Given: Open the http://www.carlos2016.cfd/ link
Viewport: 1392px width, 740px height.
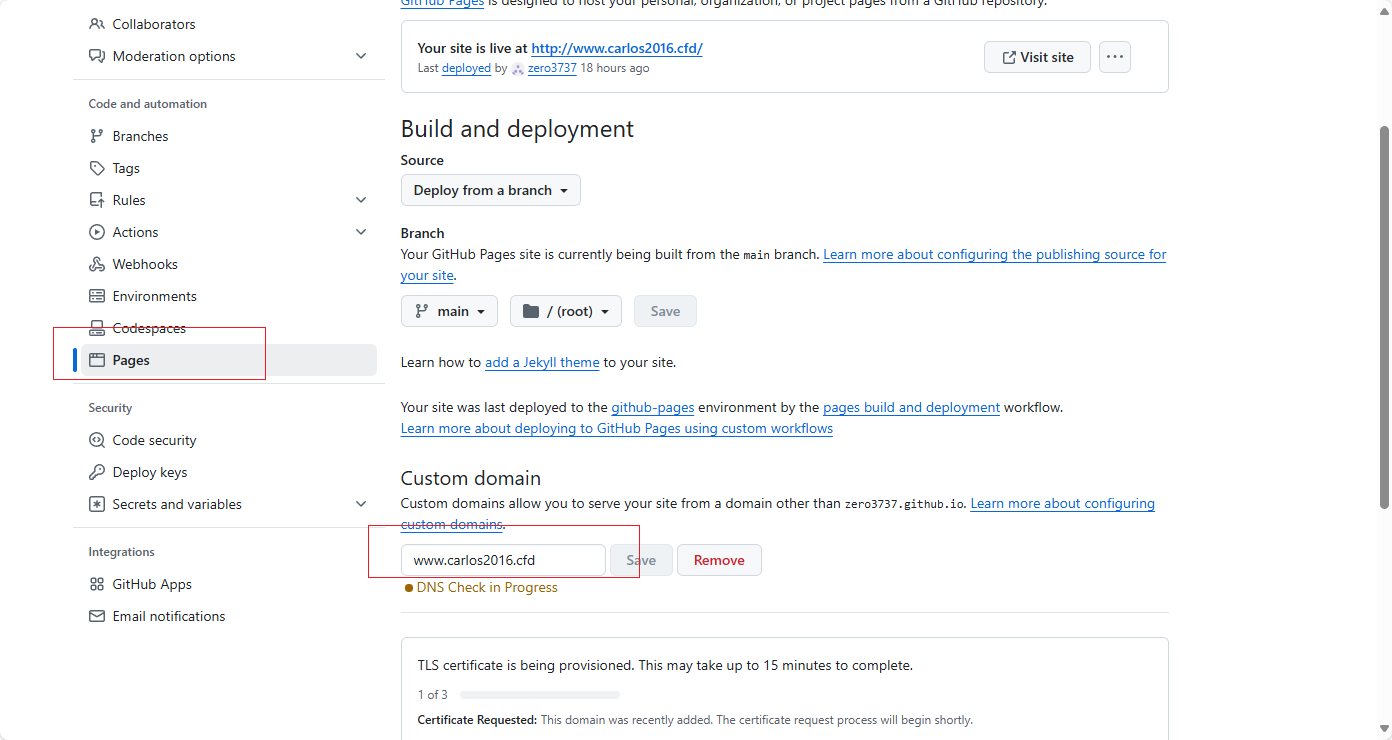Looking at the screenshot, I should [x=617, y=48].
